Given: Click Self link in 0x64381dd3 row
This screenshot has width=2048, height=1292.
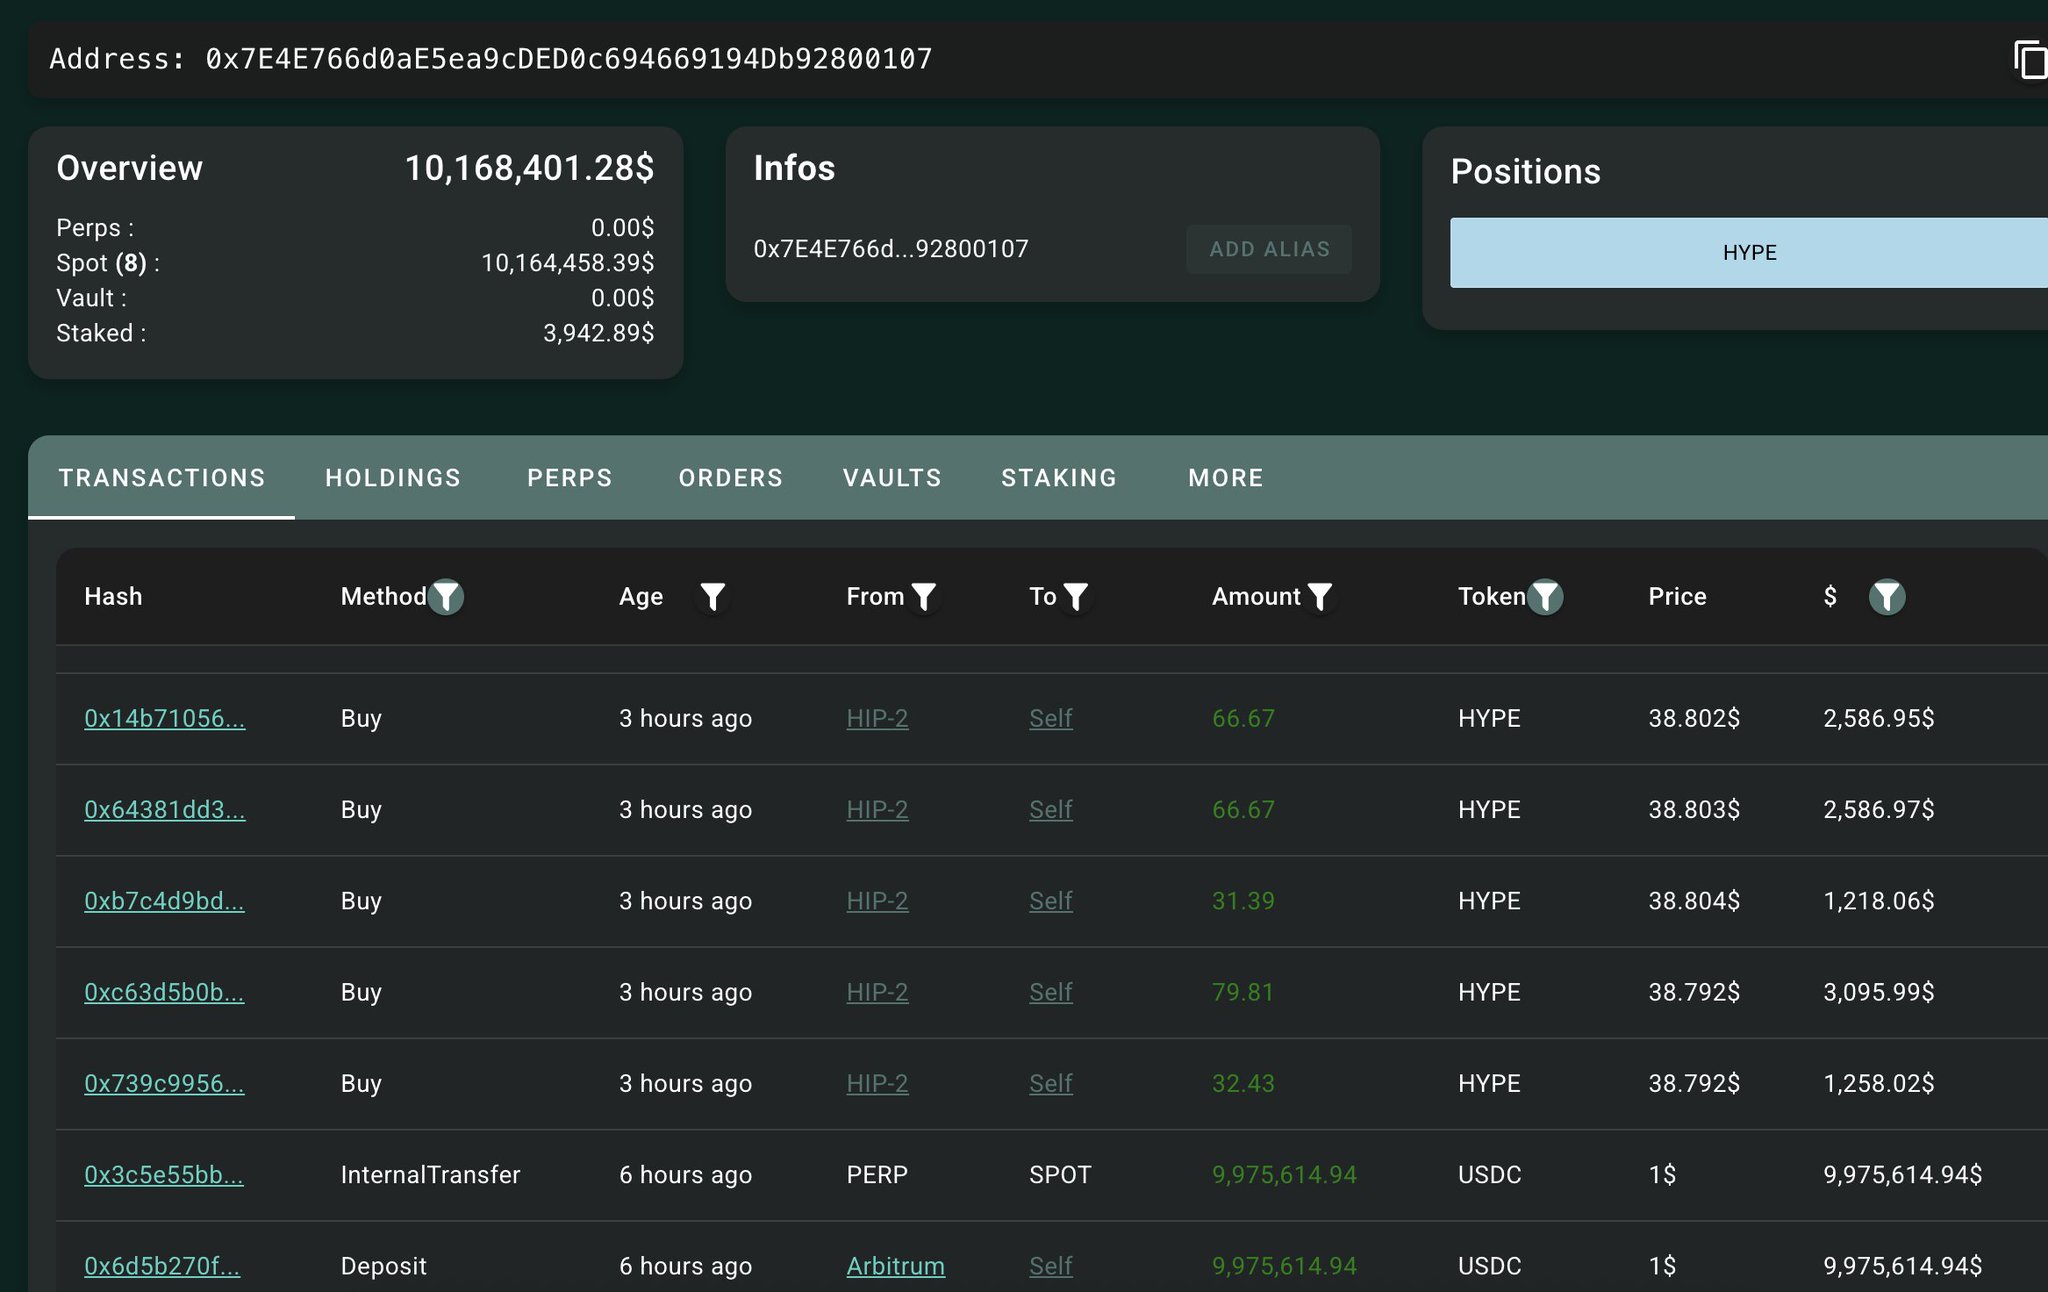Looking at the screenshot, I should tap(1051, 809).
